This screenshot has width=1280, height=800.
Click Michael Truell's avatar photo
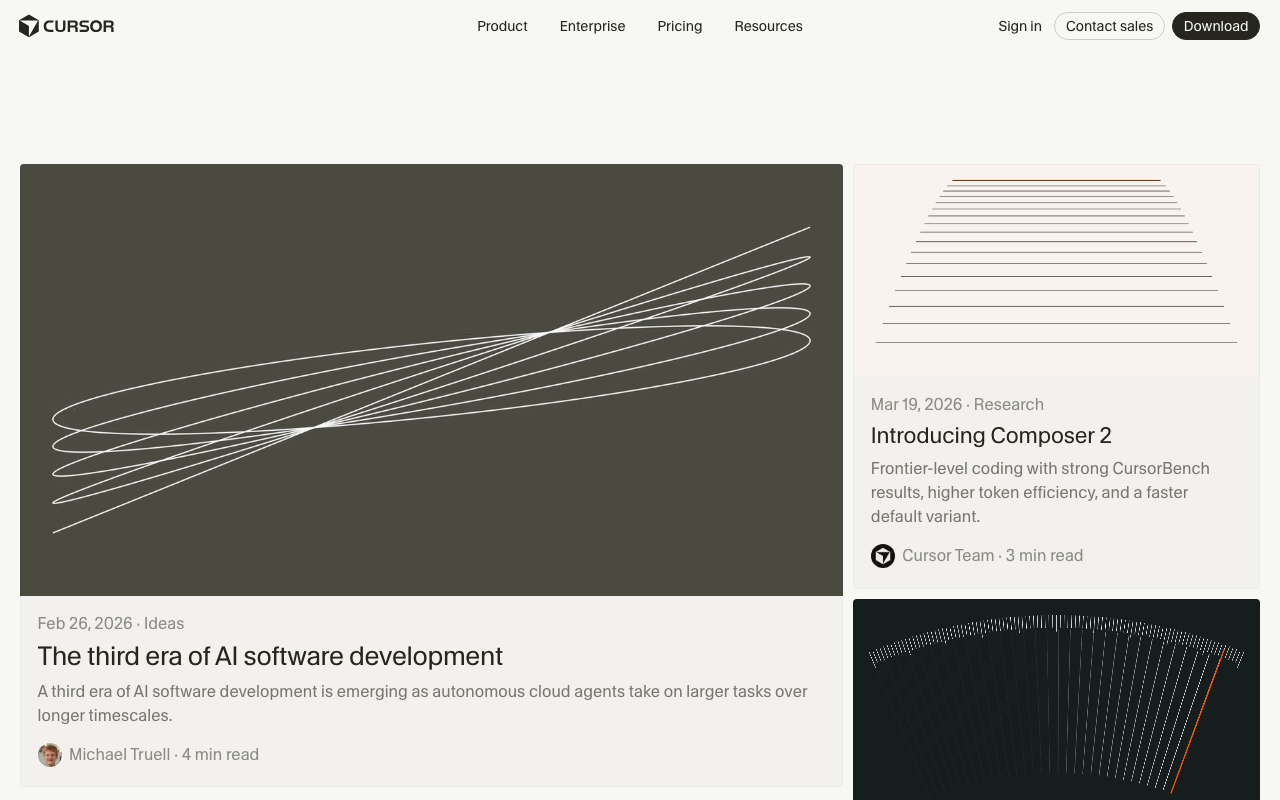coord(50,755)
